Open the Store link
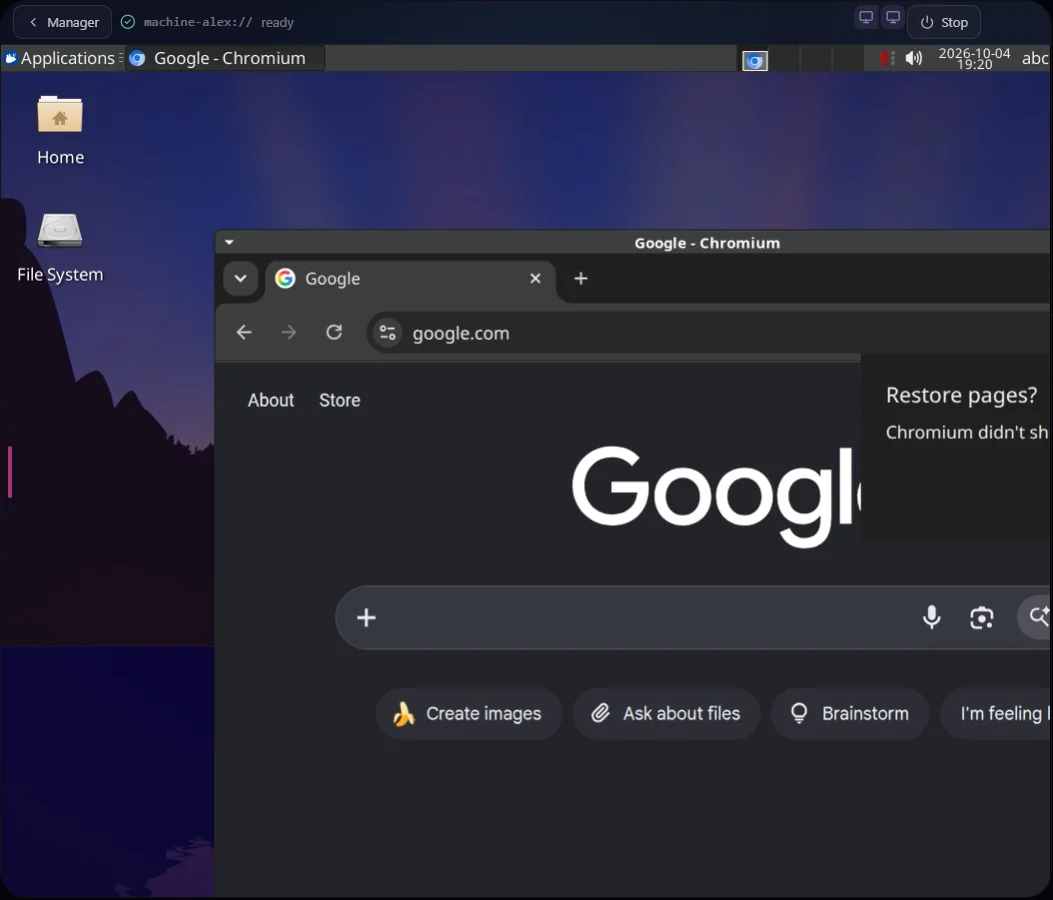This screenshot has width=1053, height=900. click(x=340, y=400)
